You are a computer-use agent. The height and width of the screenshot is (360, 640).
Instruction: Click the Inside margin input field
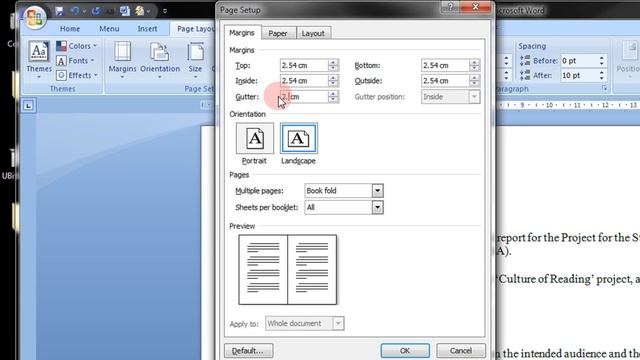[304, 81]
